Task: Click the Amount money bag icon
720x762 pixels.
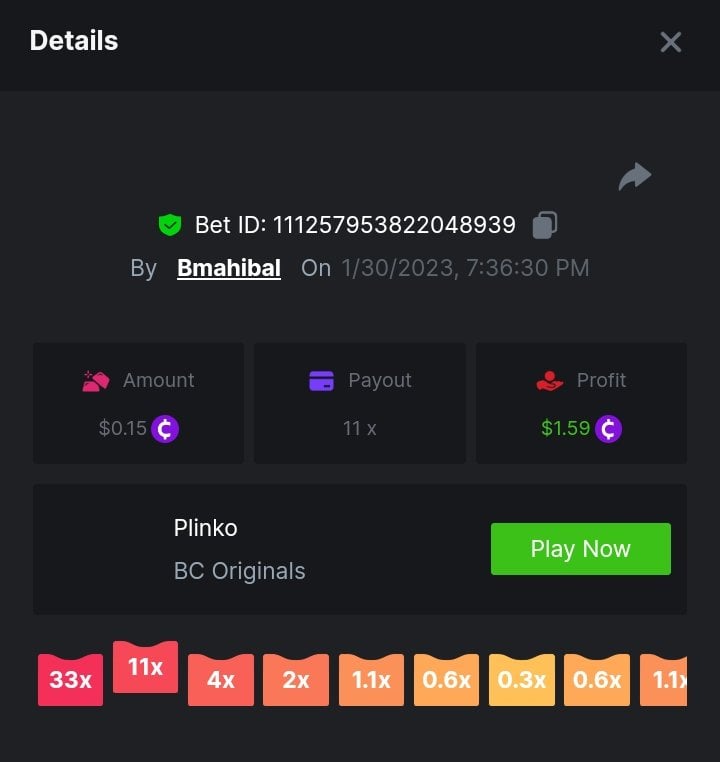Action: 96,381
